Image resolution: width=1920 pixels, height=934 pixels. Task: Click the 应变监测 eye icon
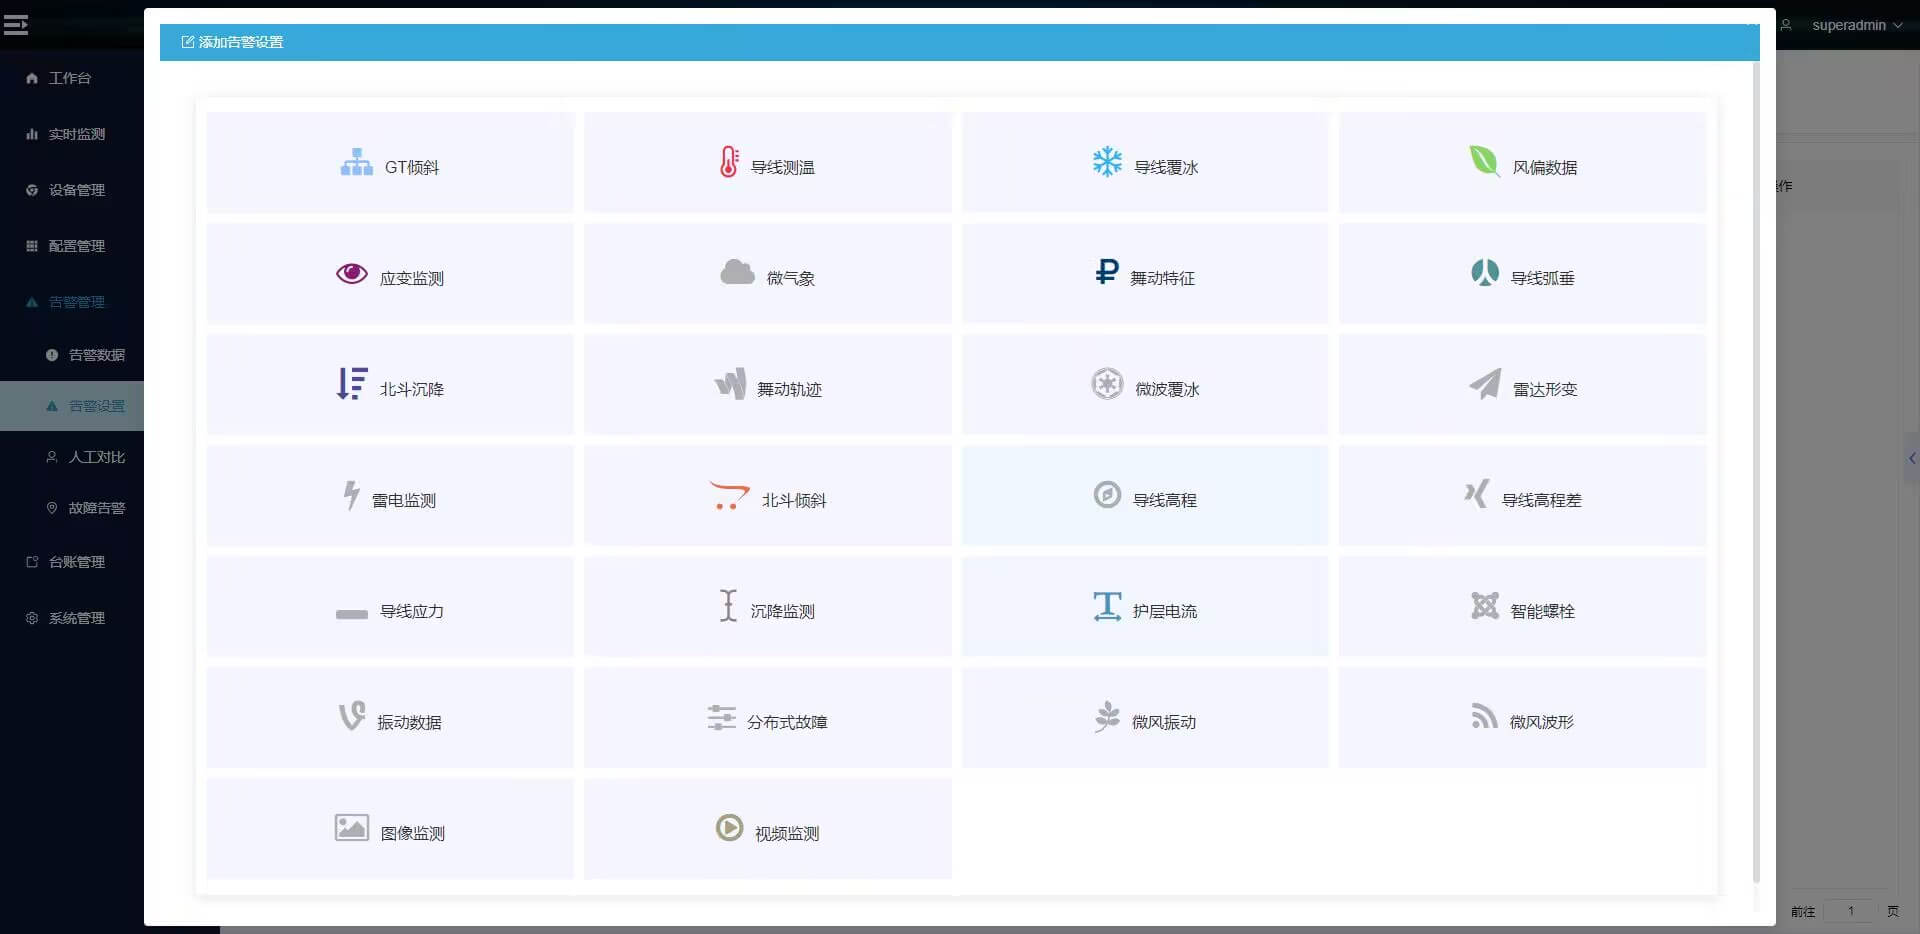tap(351, 273)
